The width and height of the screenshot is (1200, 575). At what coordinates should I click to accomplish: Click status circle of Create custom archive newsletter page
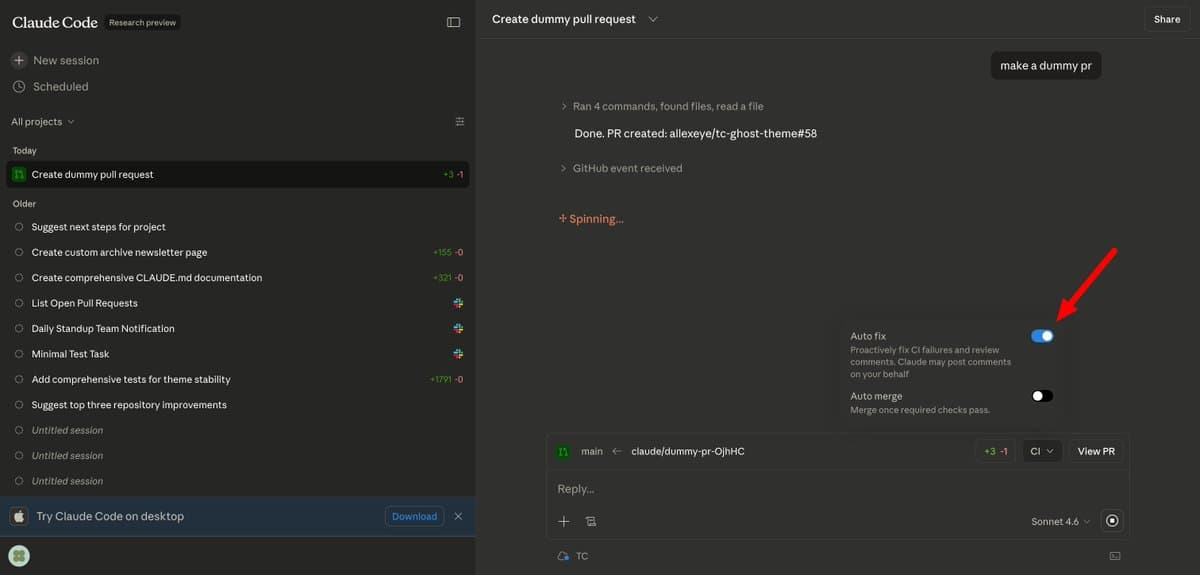pos(19,252)
